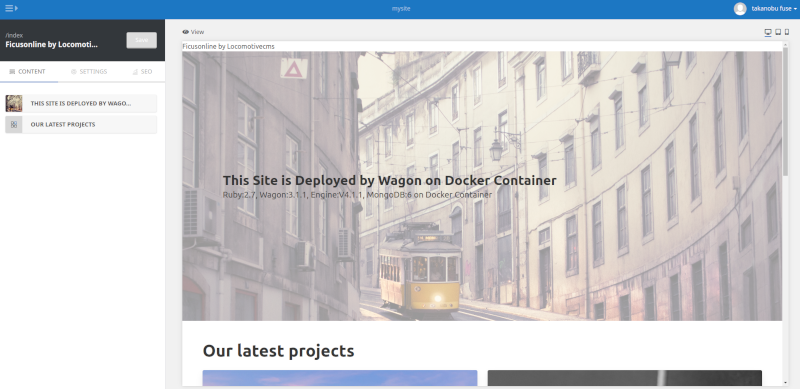This screenshot has width=800, height=389.
Task: Open the 'Our latest projects' section
Action: pyautogui.click(x=81, y=125)
